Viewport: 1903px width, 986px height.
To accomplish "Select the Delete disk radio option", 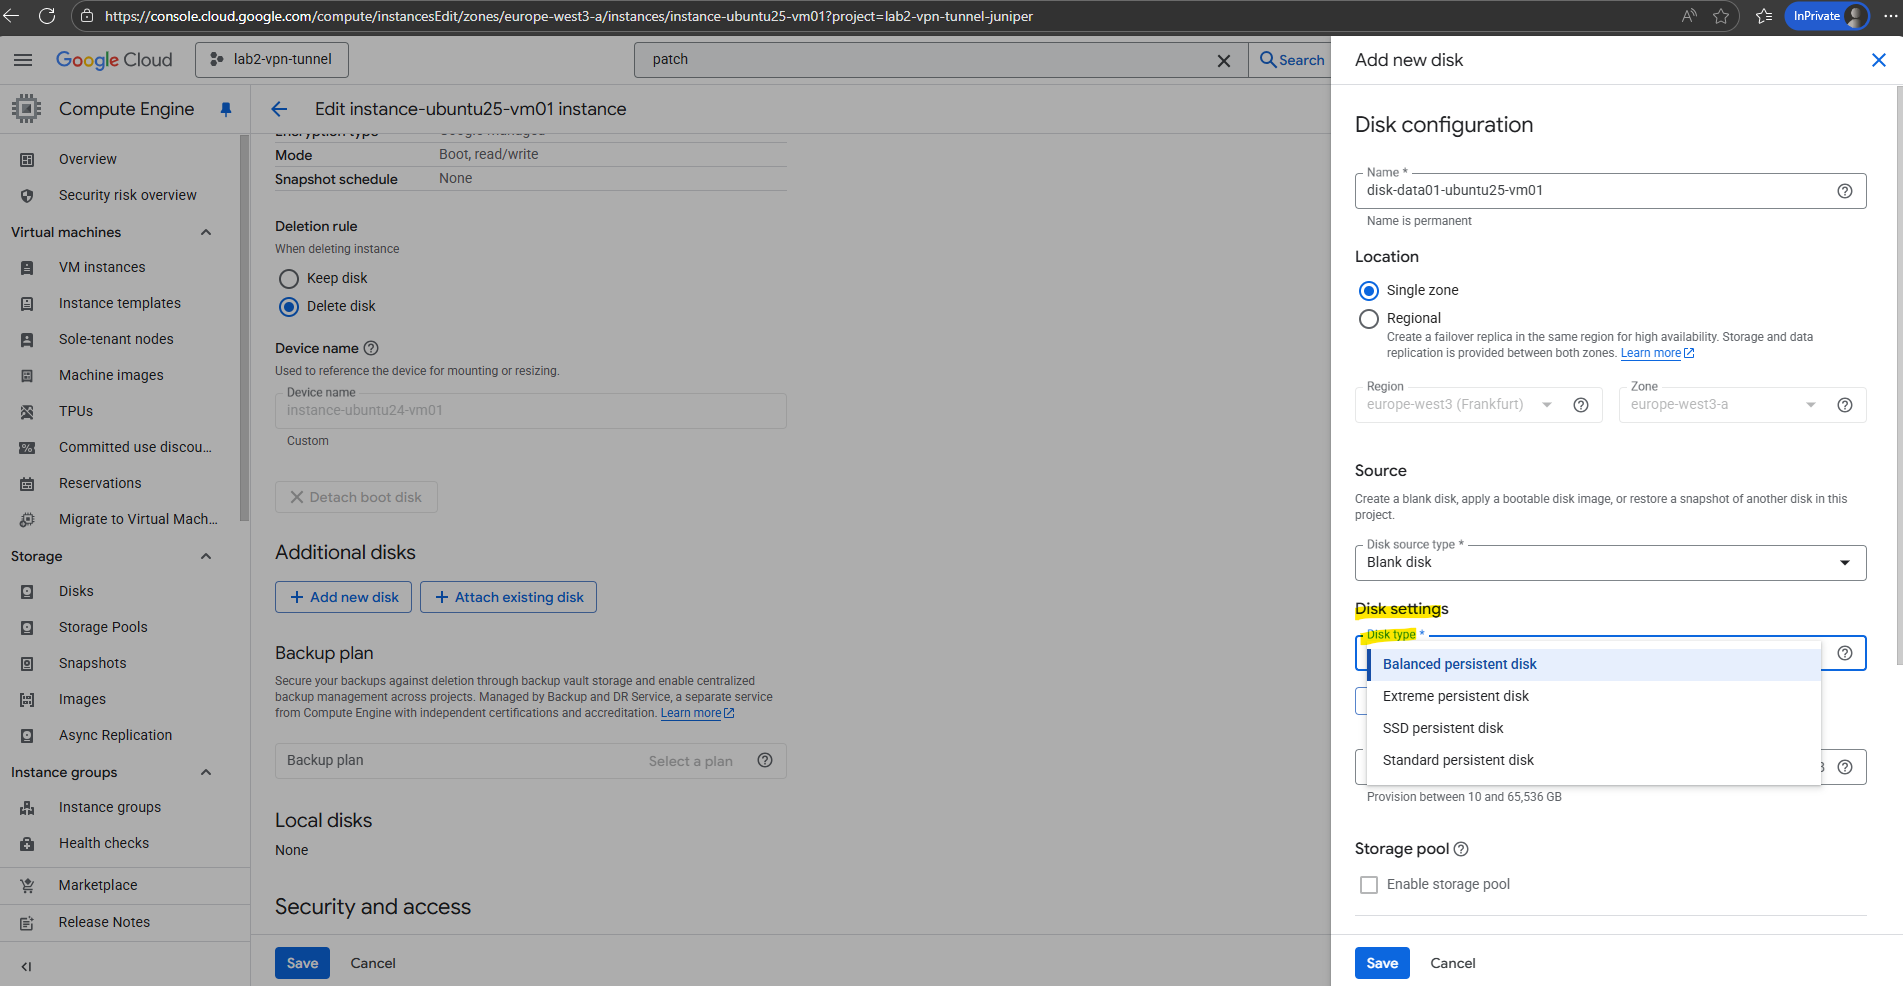I will (x=289, y=307).
